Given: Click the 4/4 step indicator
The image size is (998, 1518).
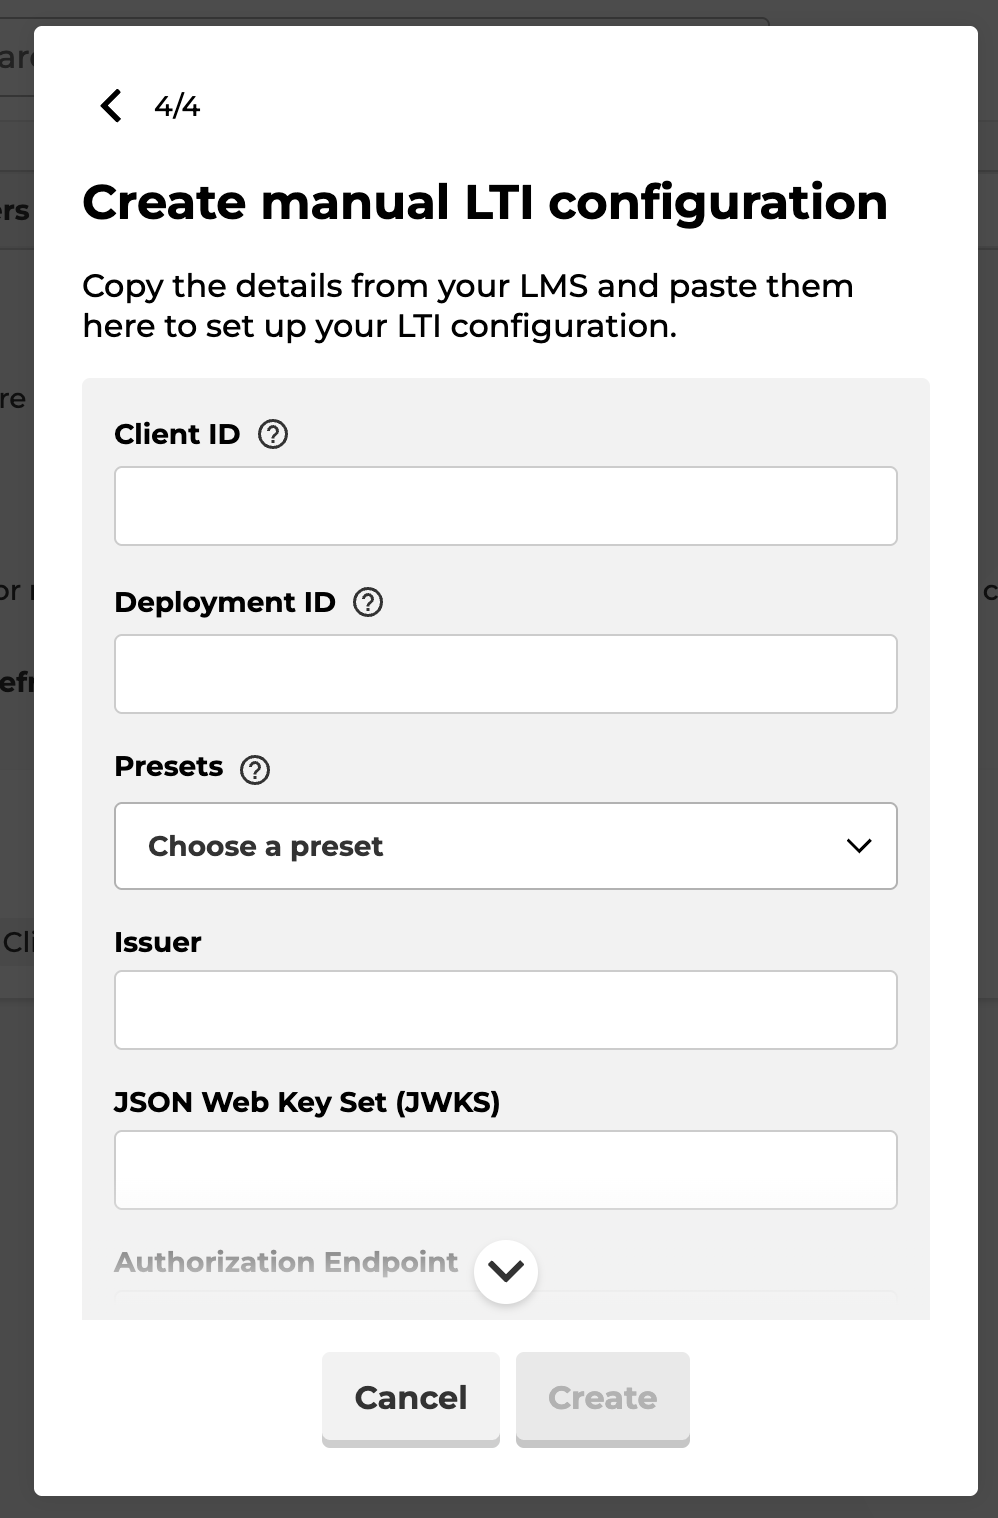Looking at the screenshot, I should 177,106.
